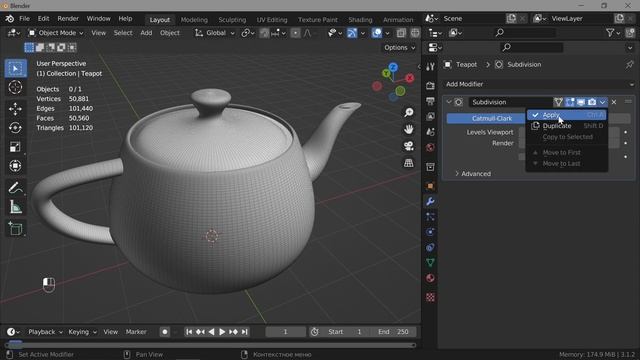Toggle modifier Edit Mode display

point(570,102)
